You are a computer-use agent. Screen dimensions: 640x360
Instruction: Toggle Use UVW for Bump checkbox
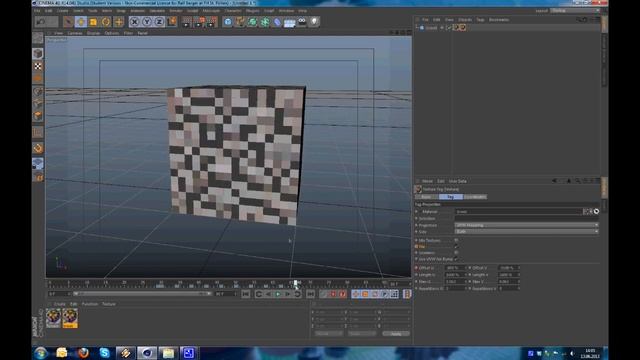click(456, 259)
